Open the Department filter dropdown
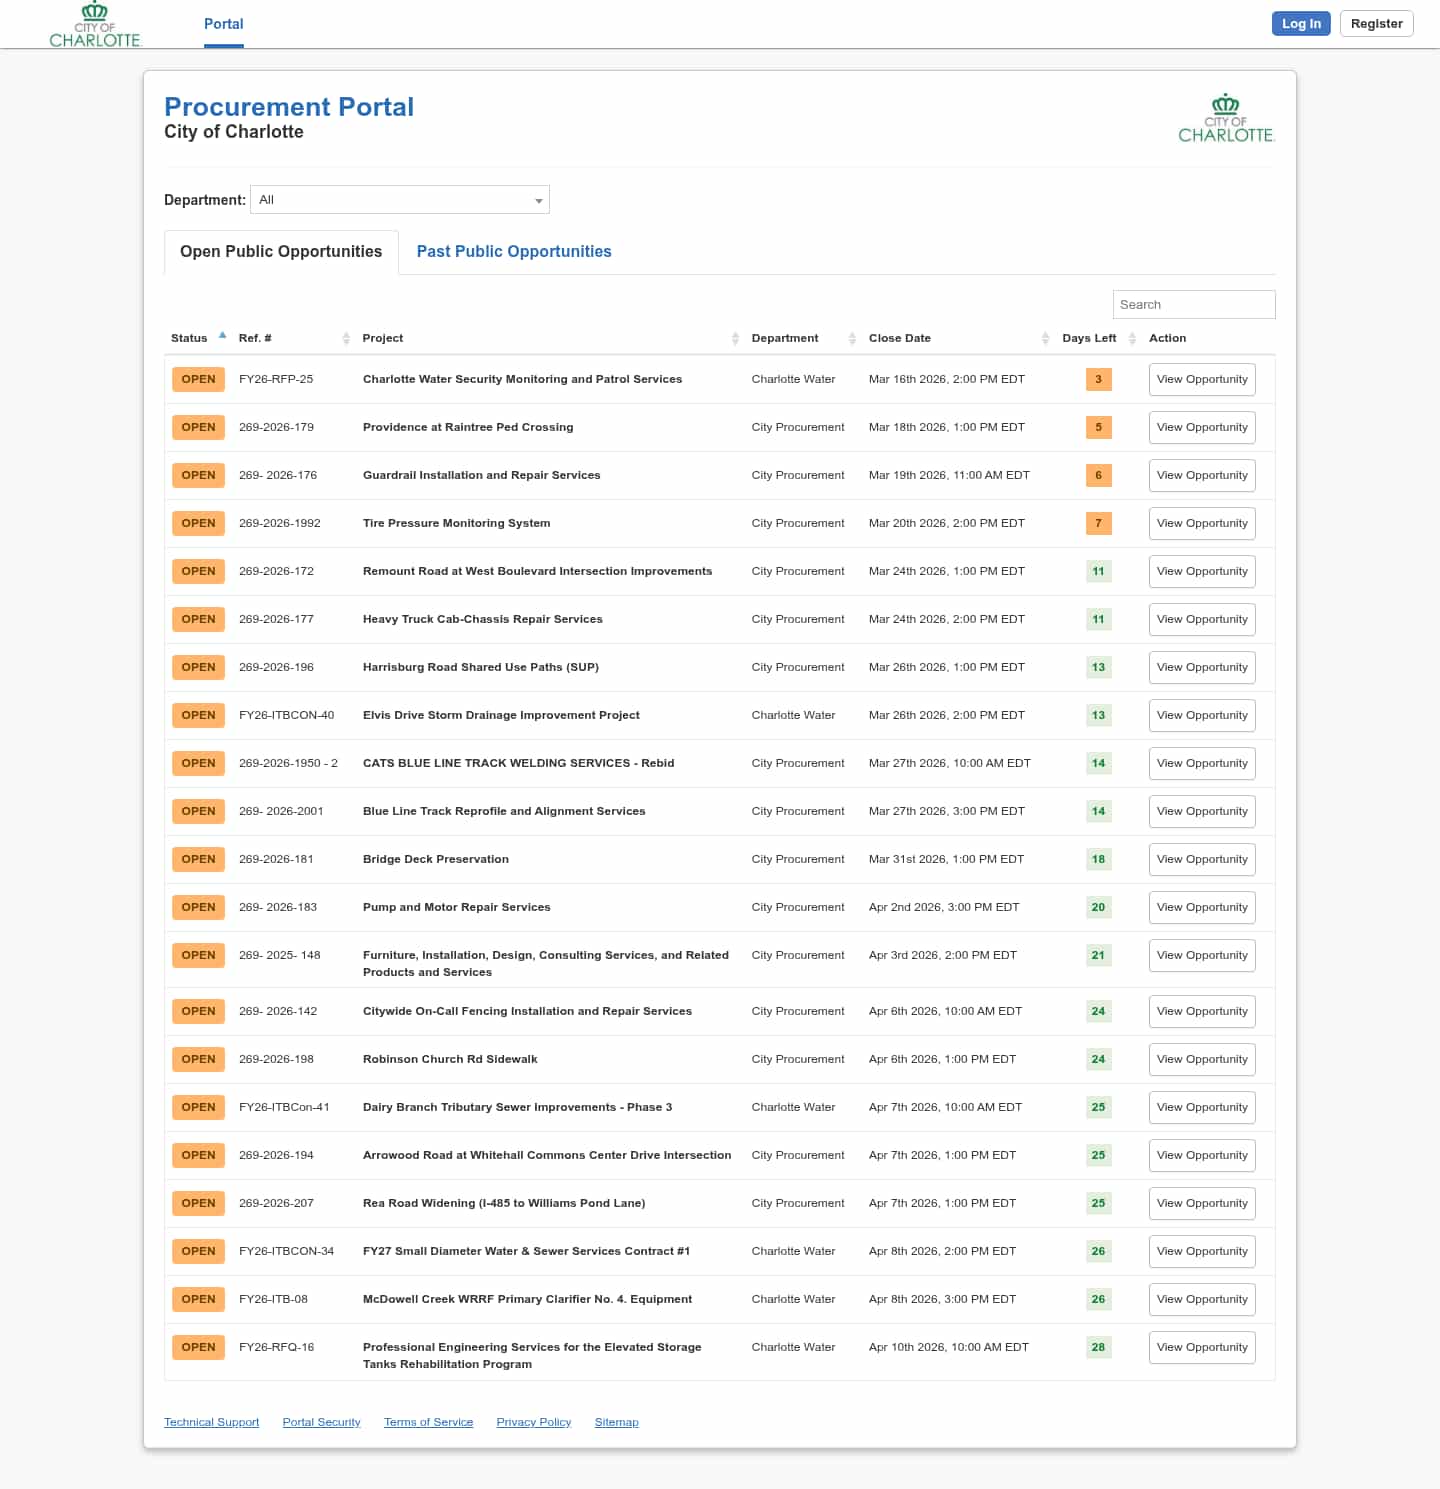The height and width of the screenshot is (1489, 1440). [400, 200]
